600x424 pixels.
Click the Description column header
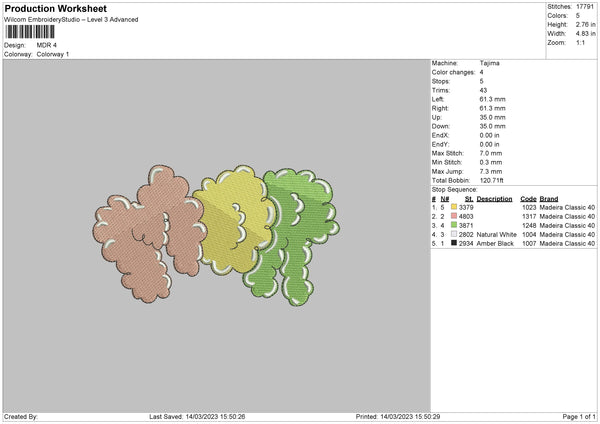[494, 199]
